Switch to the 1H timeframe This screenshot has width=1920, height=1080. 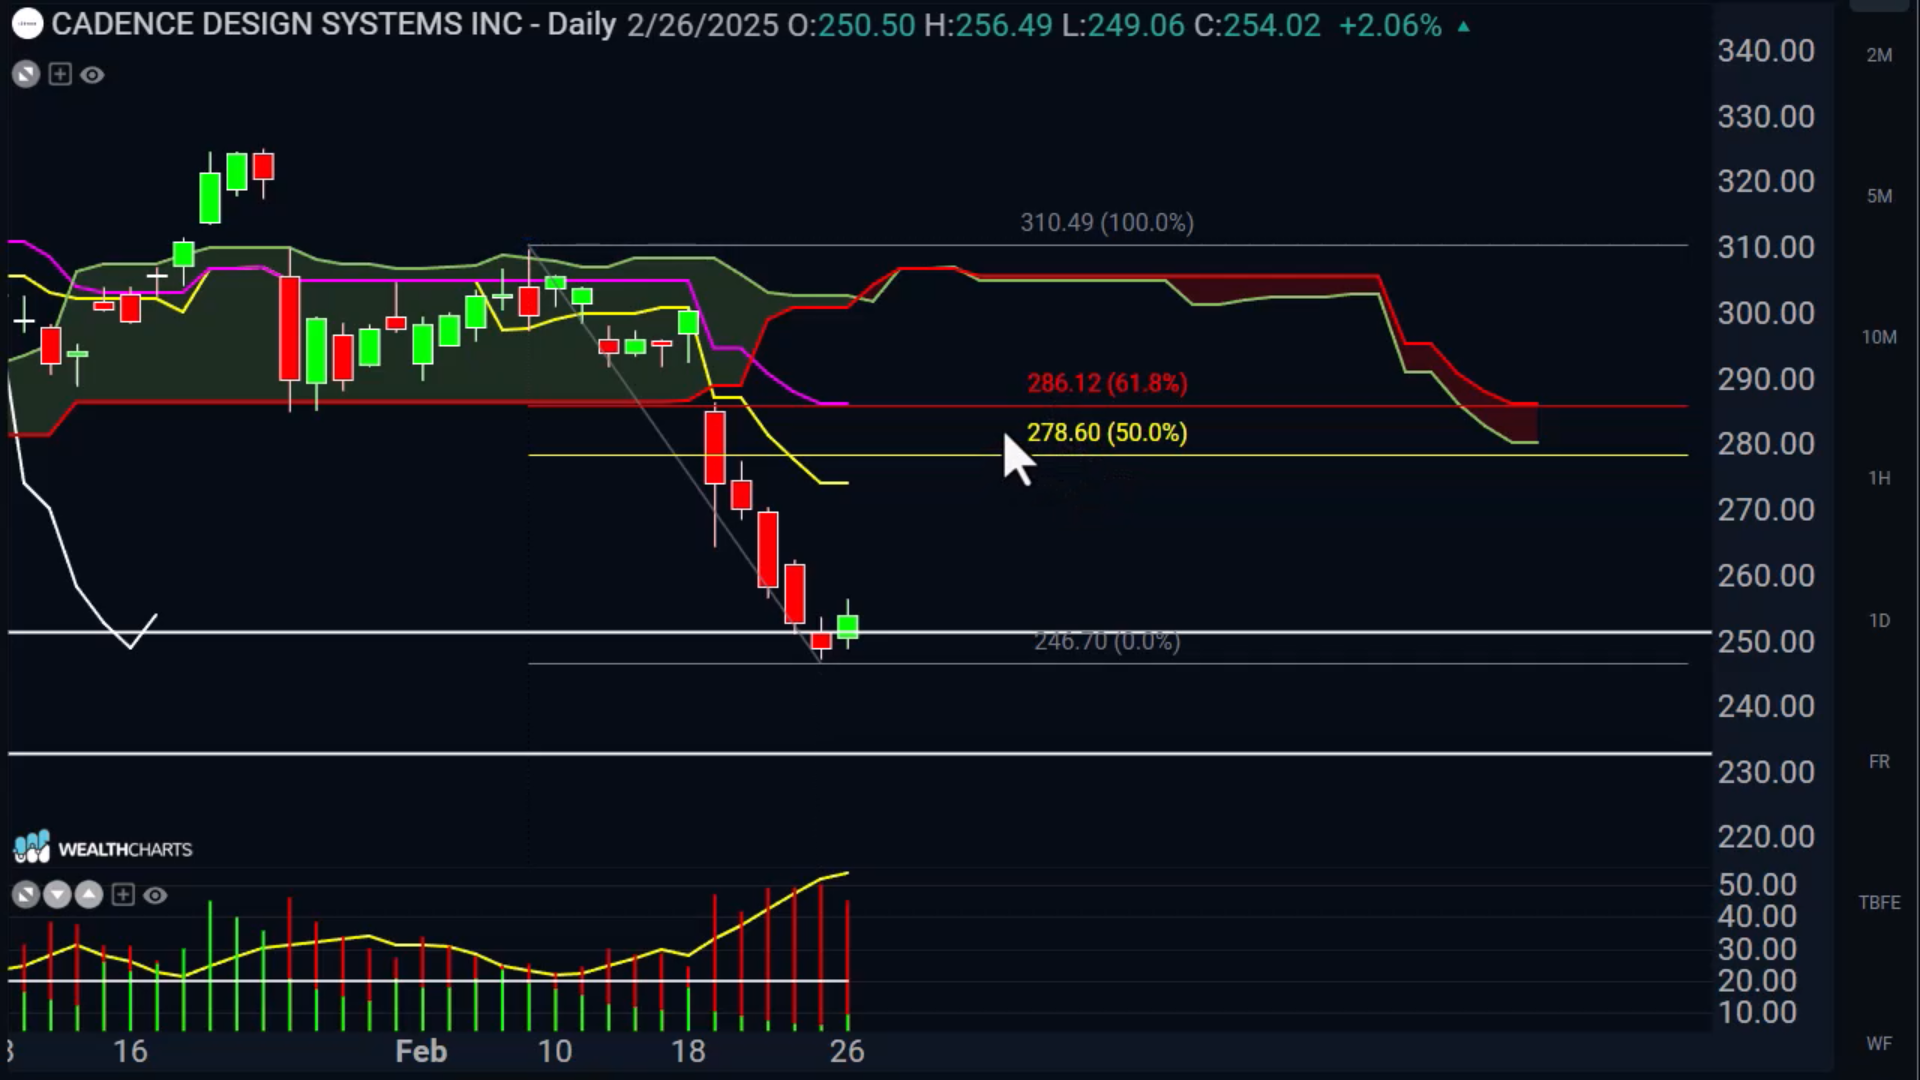(x=1879, y=478)
